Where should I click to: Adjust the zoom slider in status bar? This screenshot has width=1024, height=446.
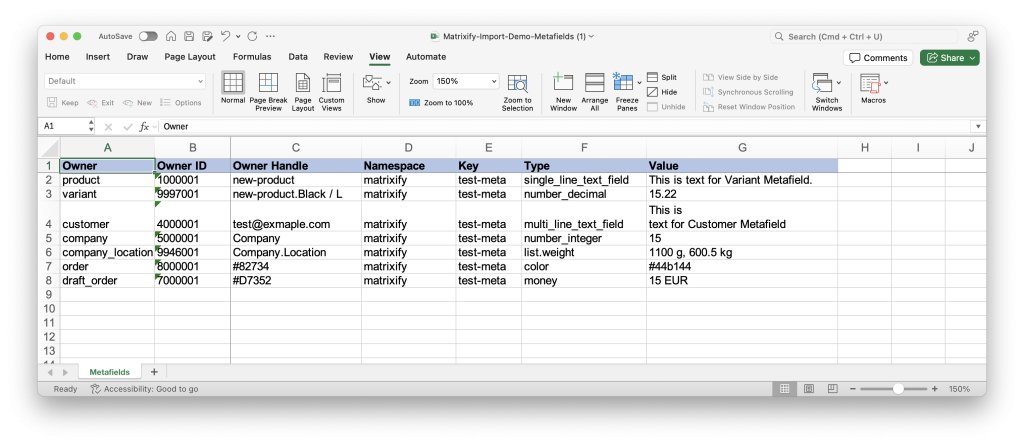click(897, 389)
